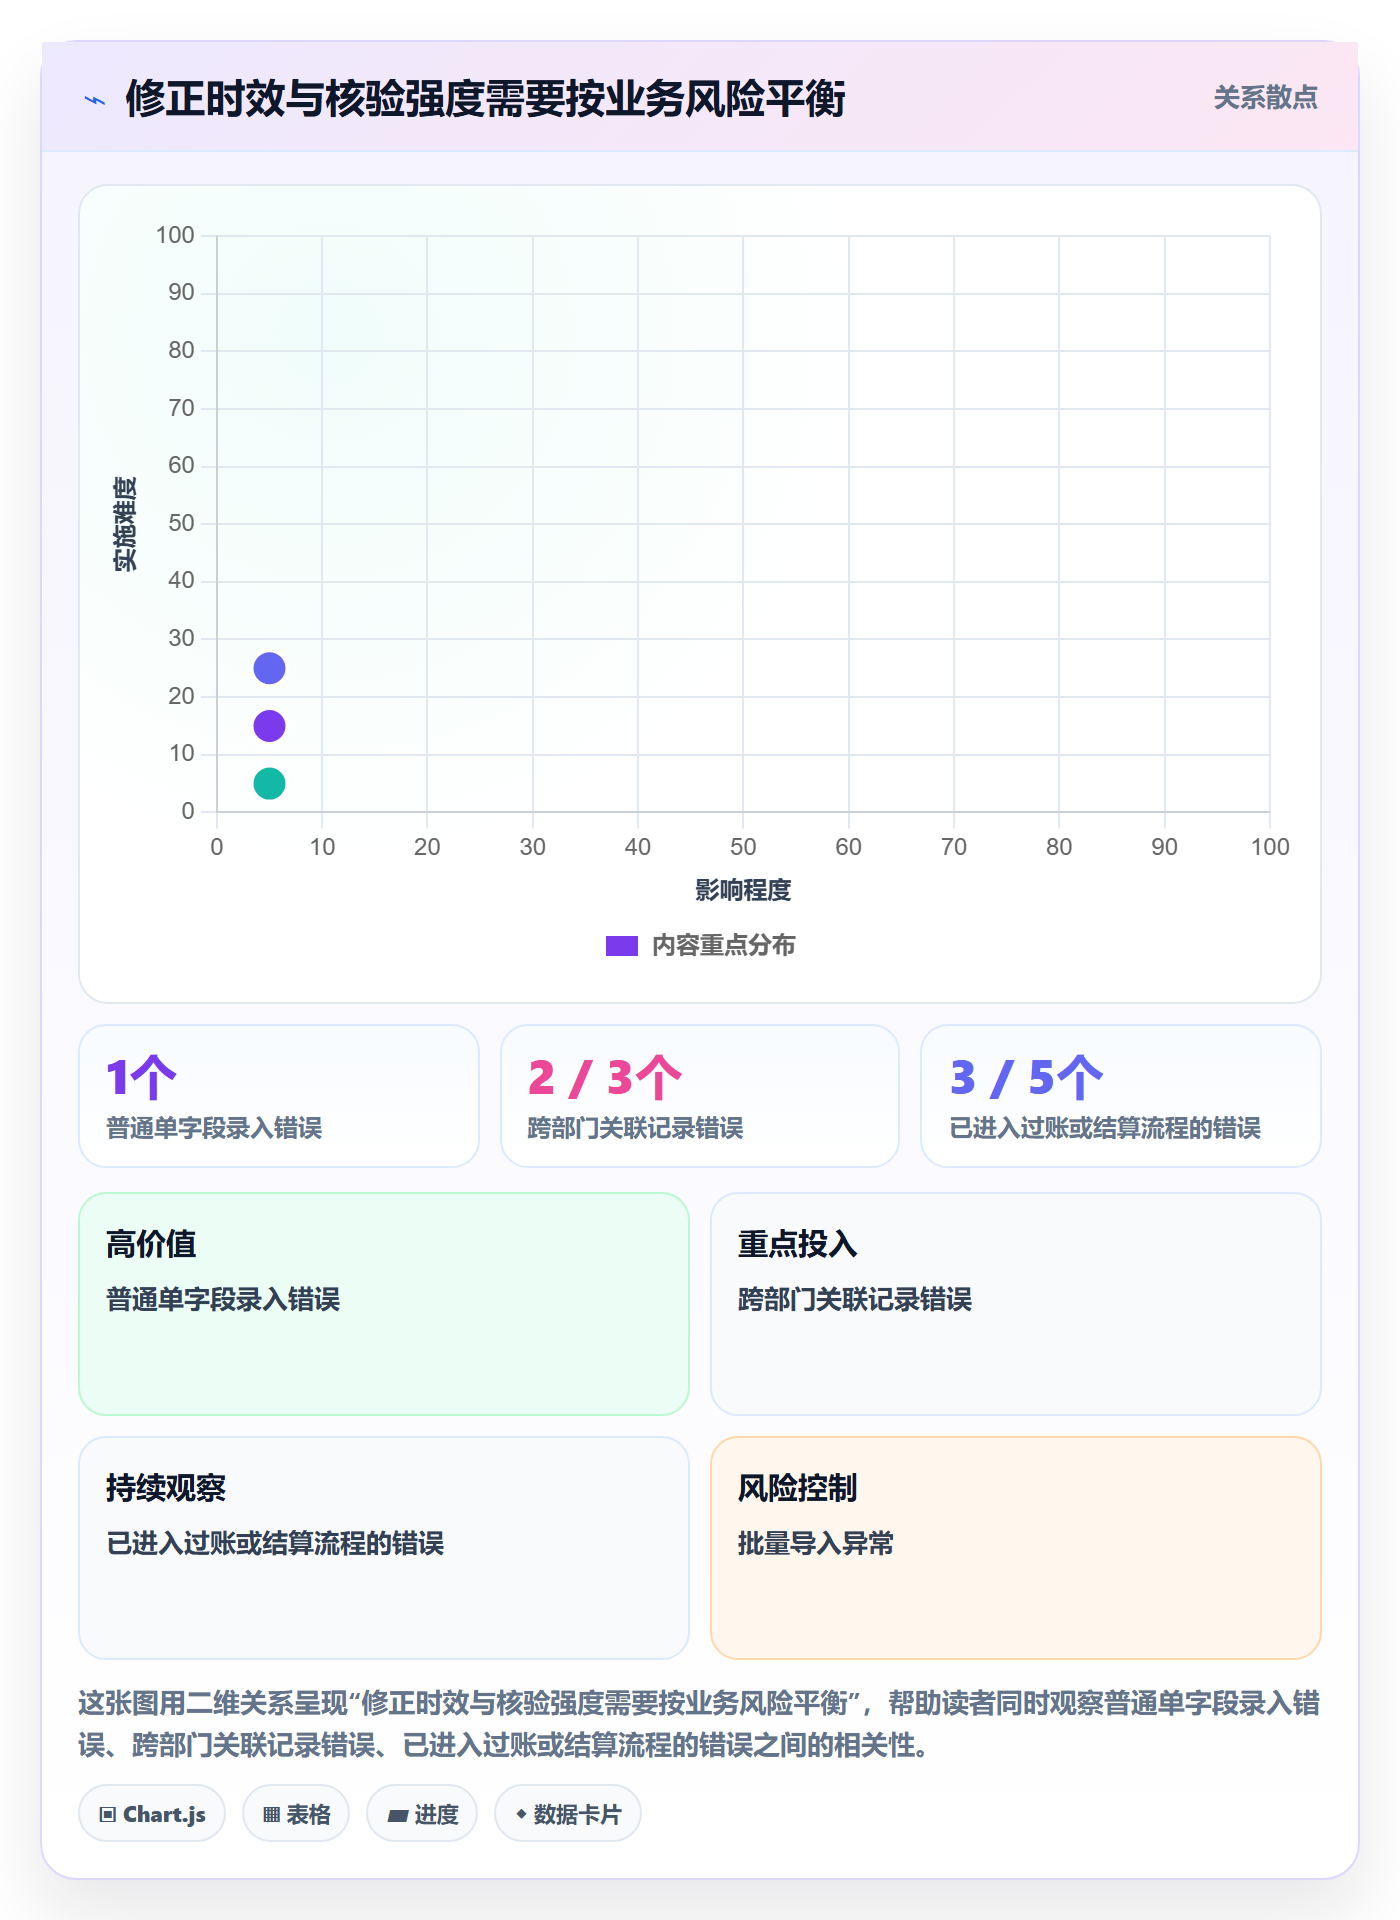The image size is (1400, 1920).
Task: Select the teal scatter point near 5
Action: tap(269, 783)
